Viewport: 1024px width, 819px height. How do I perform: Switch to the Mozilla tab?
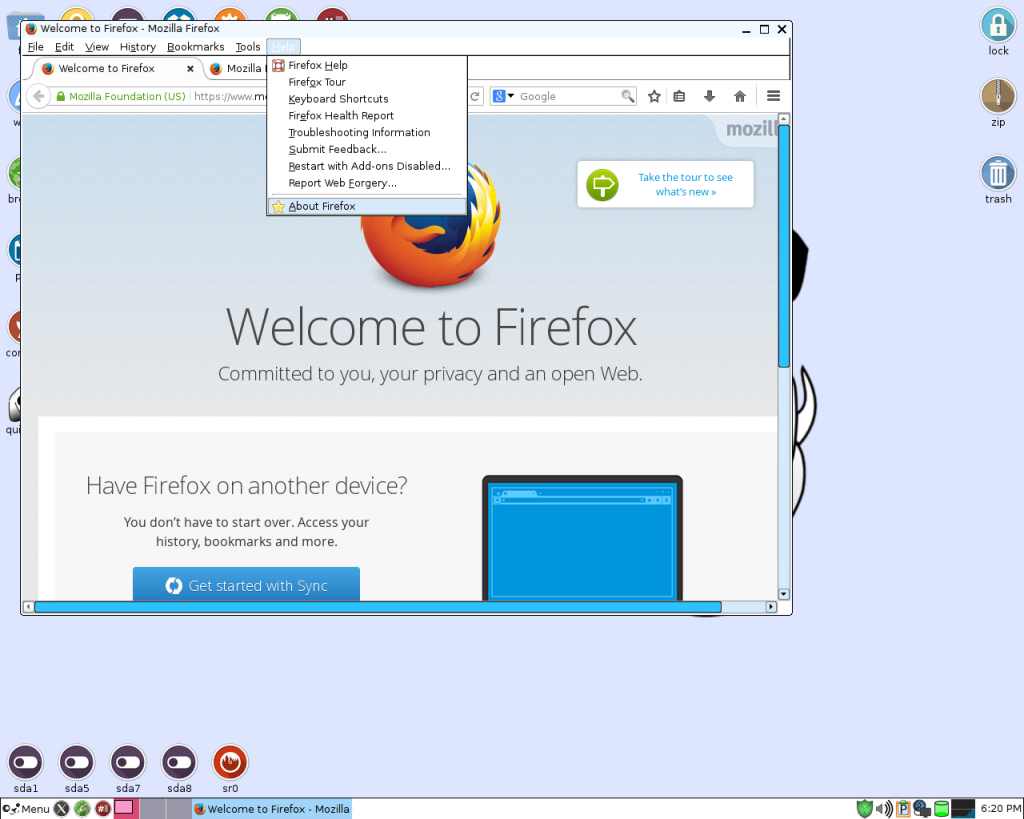(237, 69)
